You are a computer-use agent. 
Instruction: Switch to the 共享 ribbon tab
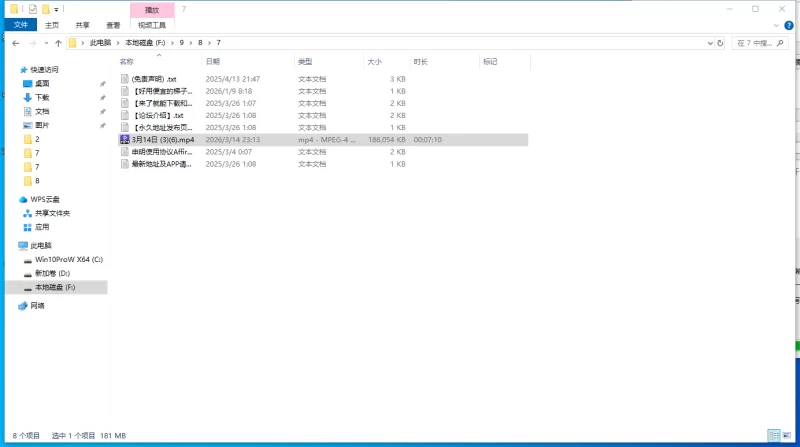(x=83, y=26)
